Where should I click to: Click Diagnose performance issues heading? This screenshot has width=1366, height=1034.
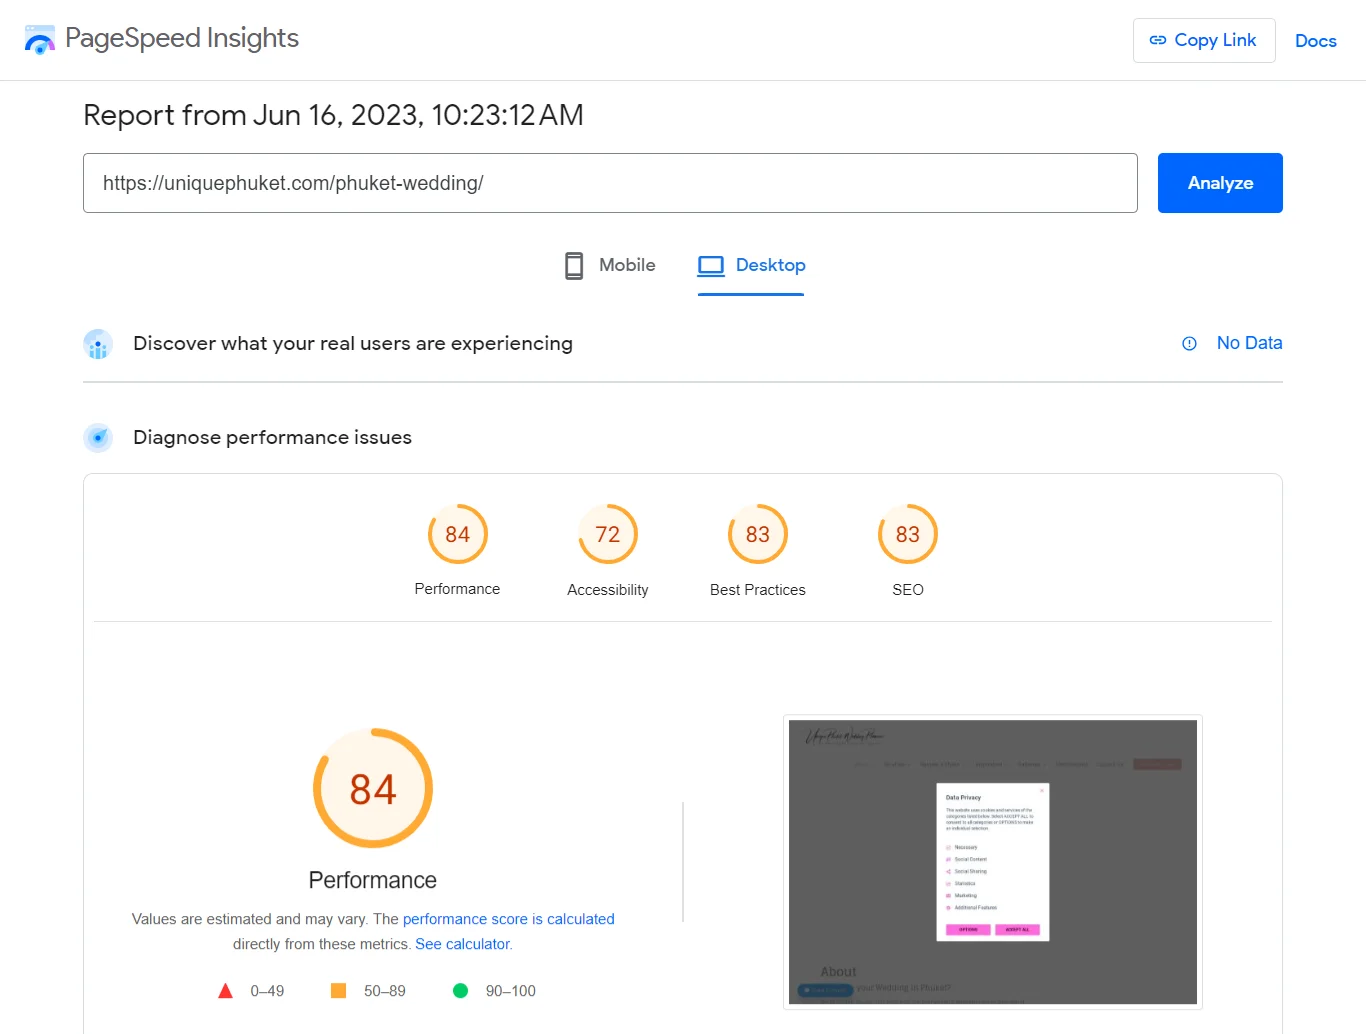coord(272,438)
